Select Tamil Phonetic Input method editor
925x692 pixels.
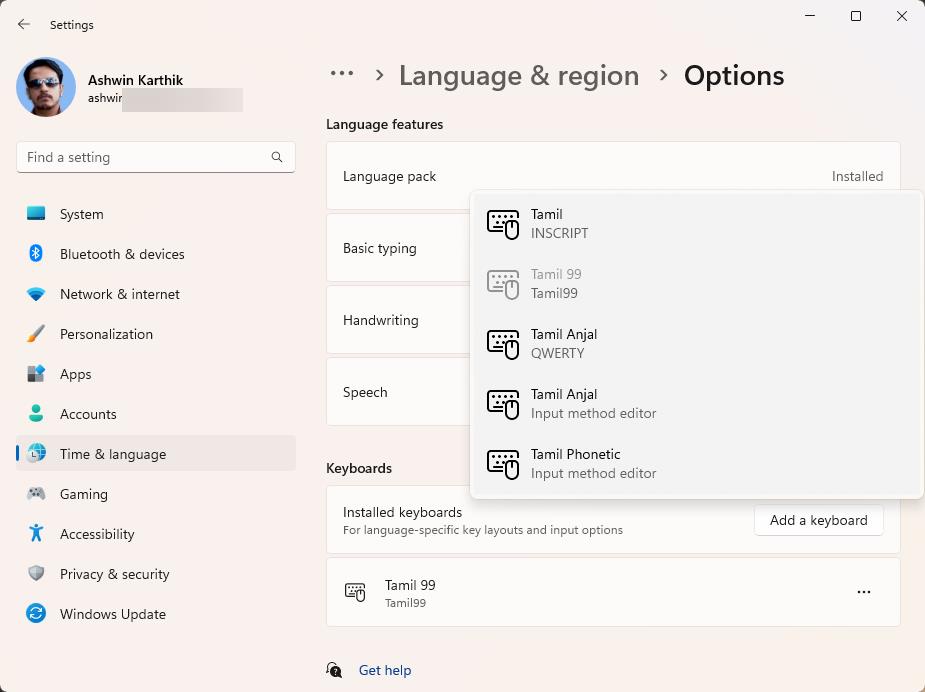697,464
